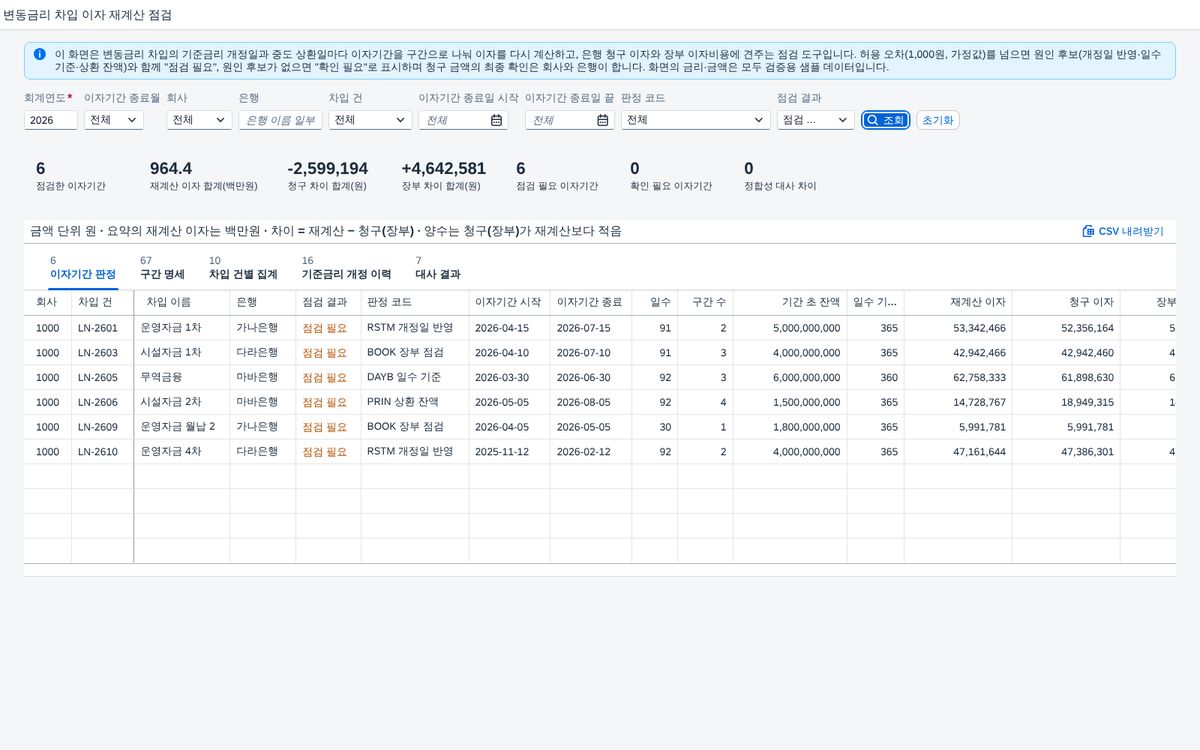The image size is (1200, 750).
Task: Open calendar picker for 이자기간 종료일 시작
Action: point(496,120)
